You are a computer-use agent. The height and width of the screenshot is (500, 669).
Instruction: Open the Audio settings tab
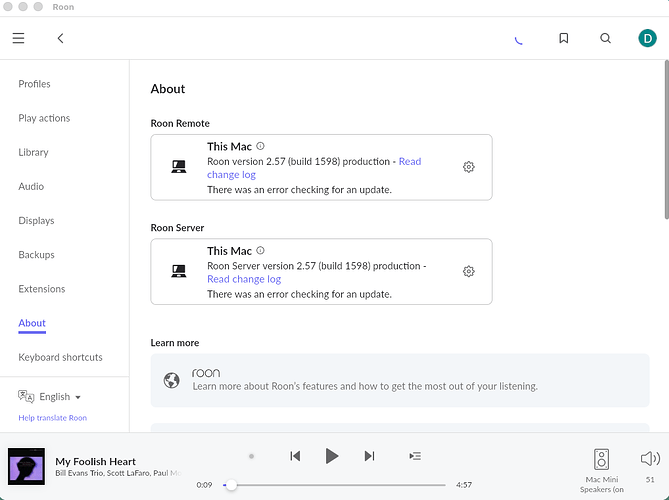coord(31,187)
